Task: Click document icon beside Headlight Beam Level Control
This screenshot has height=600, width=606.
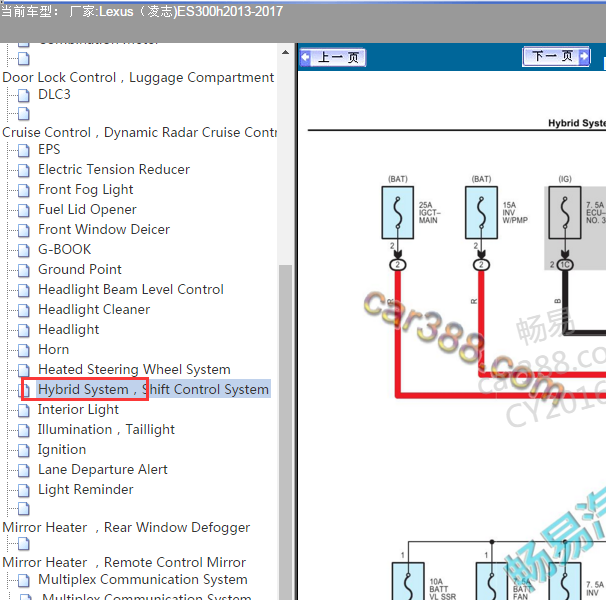Action: tap(24, 290)
